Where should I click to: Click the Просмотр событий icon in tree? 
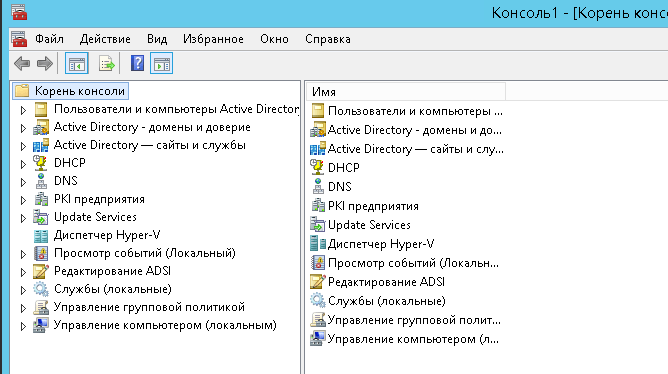point(41,253)
